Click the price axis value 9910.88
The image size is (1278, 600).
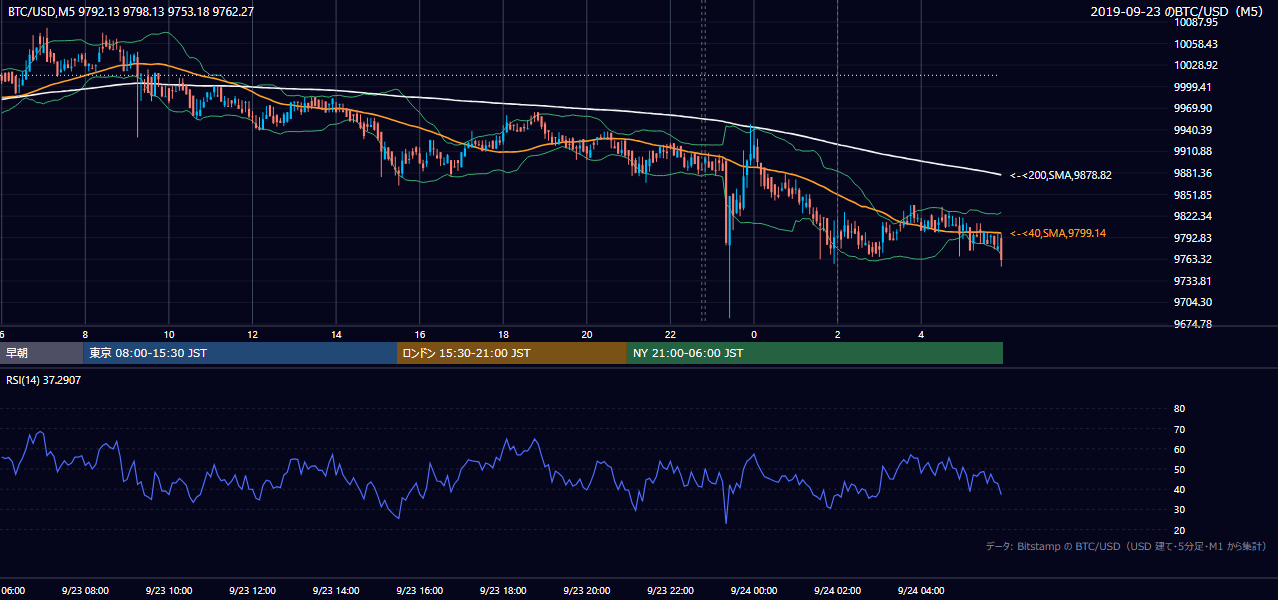click(x=1193, y=151)
